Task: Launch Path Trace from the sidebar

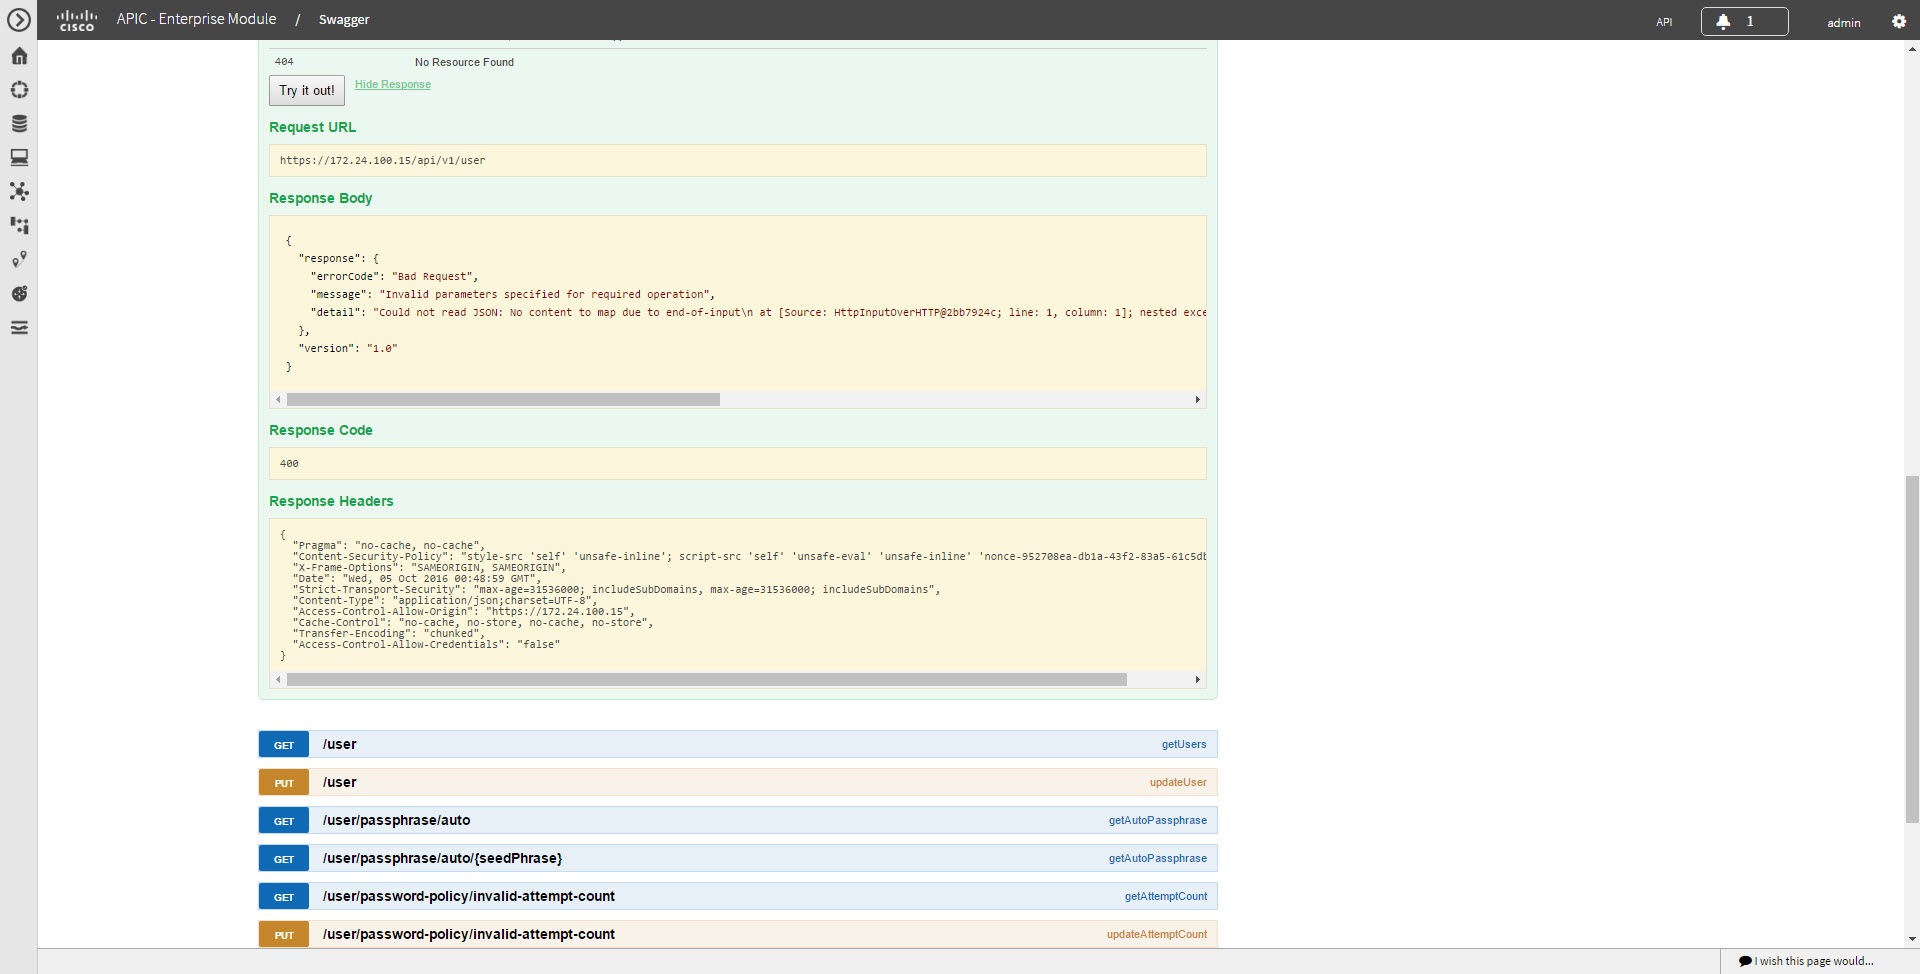Action: pyautogui.click(x=19, y=259)
